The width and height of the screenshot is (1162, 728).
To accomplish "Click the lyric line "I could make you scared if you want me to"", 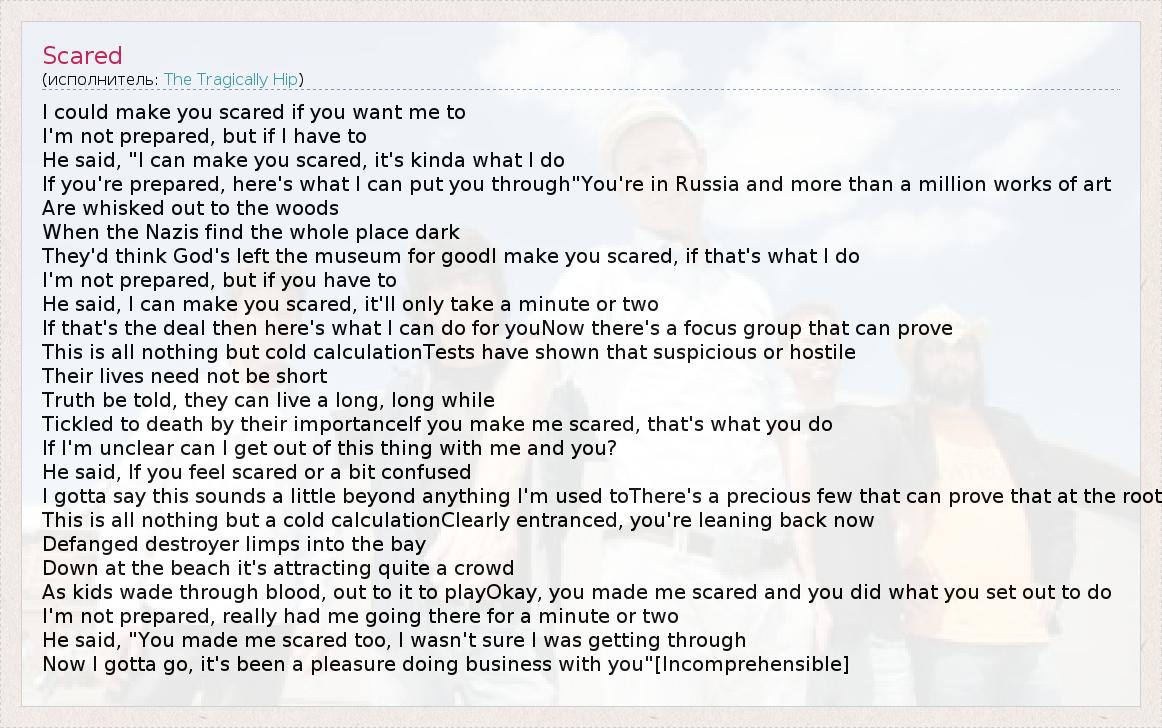I will click(254, 112).
